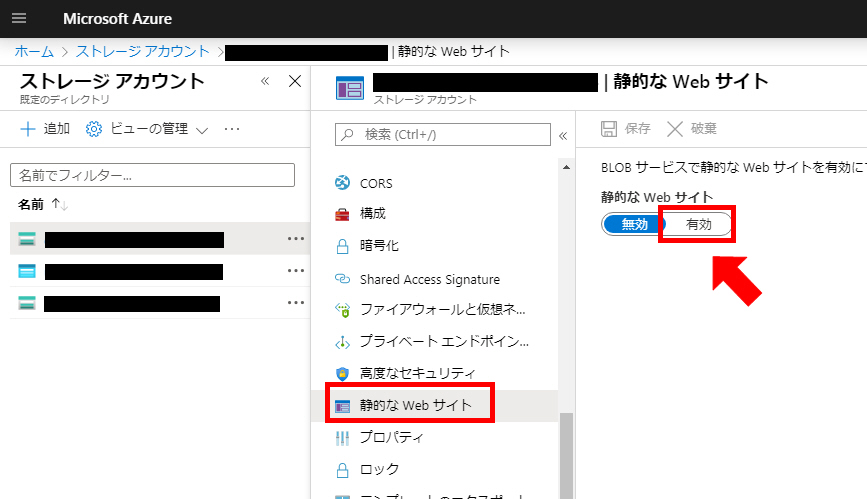Click the static website header icon

coord(350,88)
